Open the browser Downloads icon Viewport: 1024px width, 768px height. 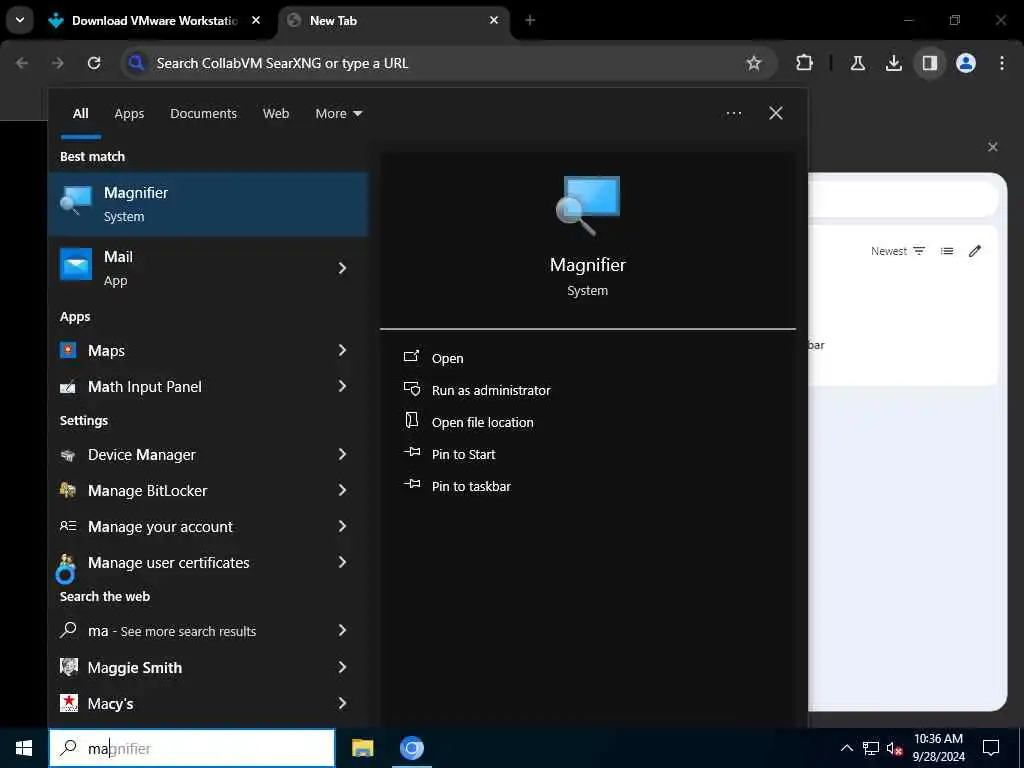[893, 63]
